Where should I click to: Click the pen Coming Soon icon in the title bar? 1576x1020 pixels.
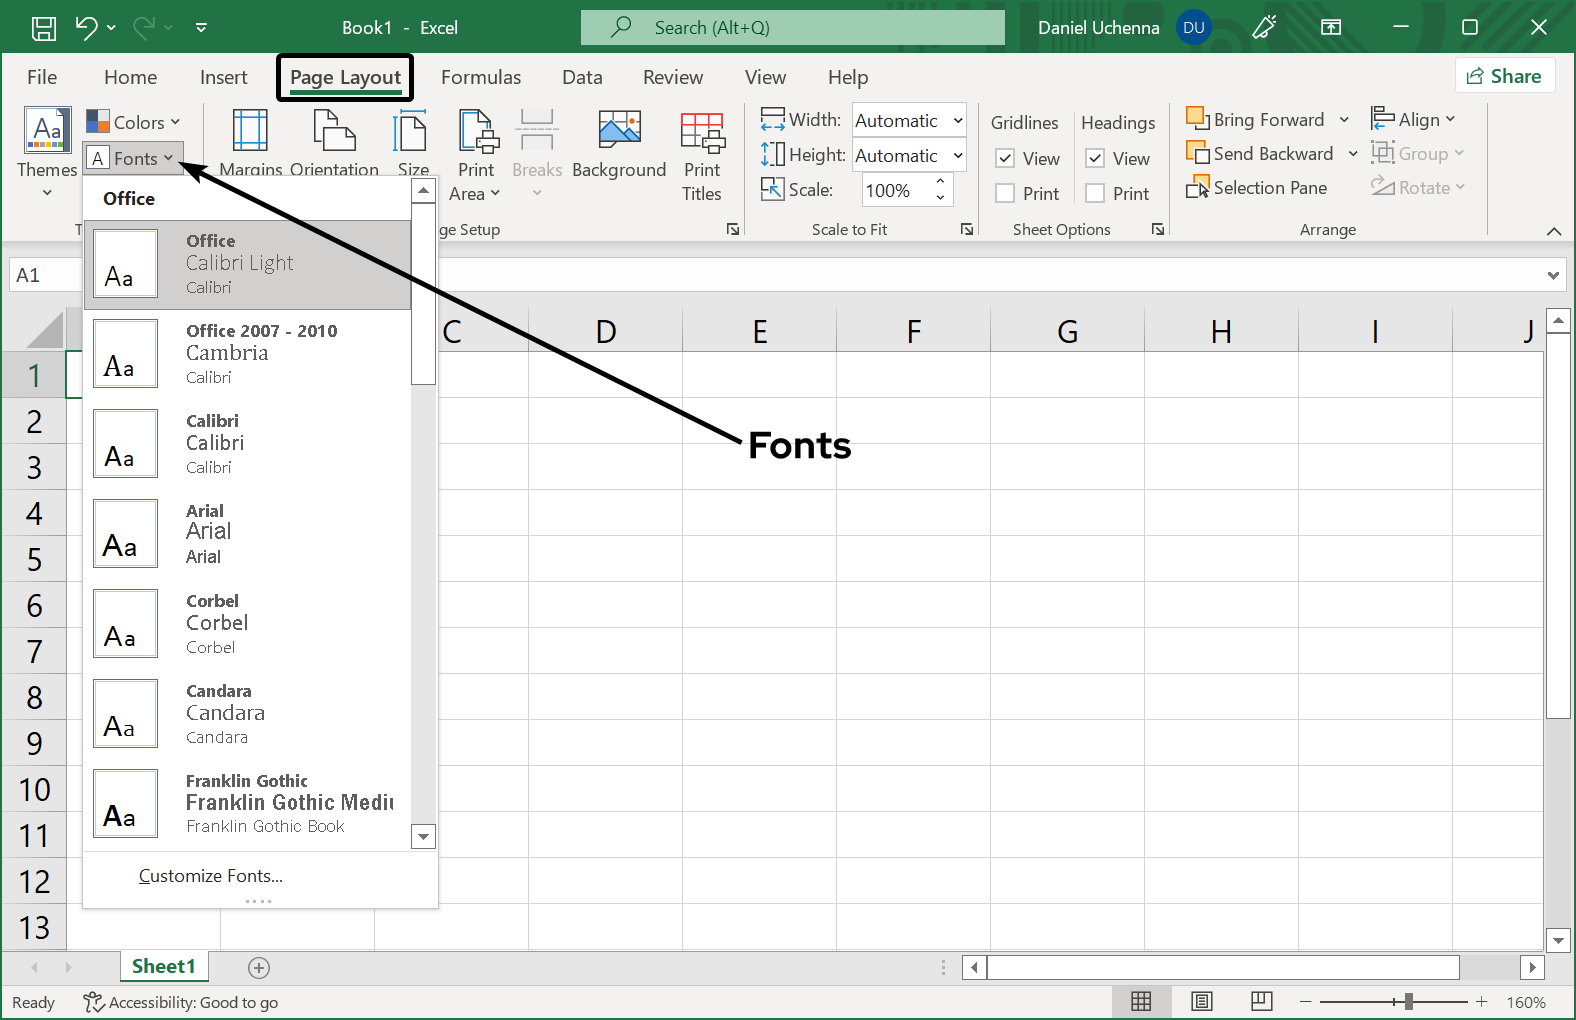click(1265, 28)
